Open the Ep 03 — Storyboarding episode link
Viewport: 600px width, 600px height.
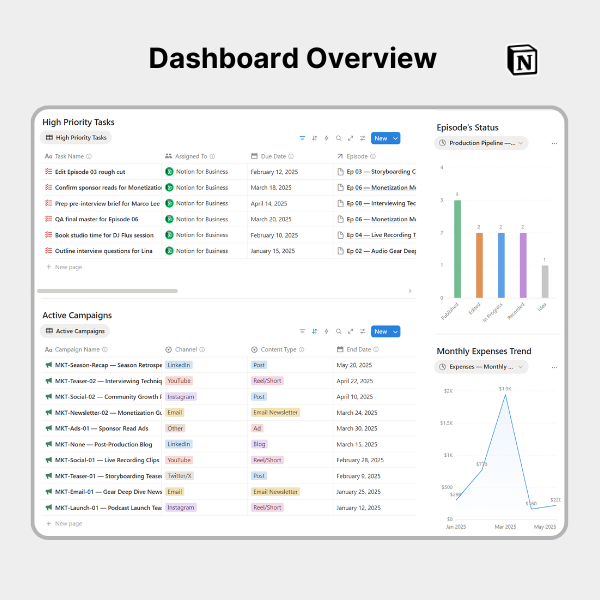(377, 172)
